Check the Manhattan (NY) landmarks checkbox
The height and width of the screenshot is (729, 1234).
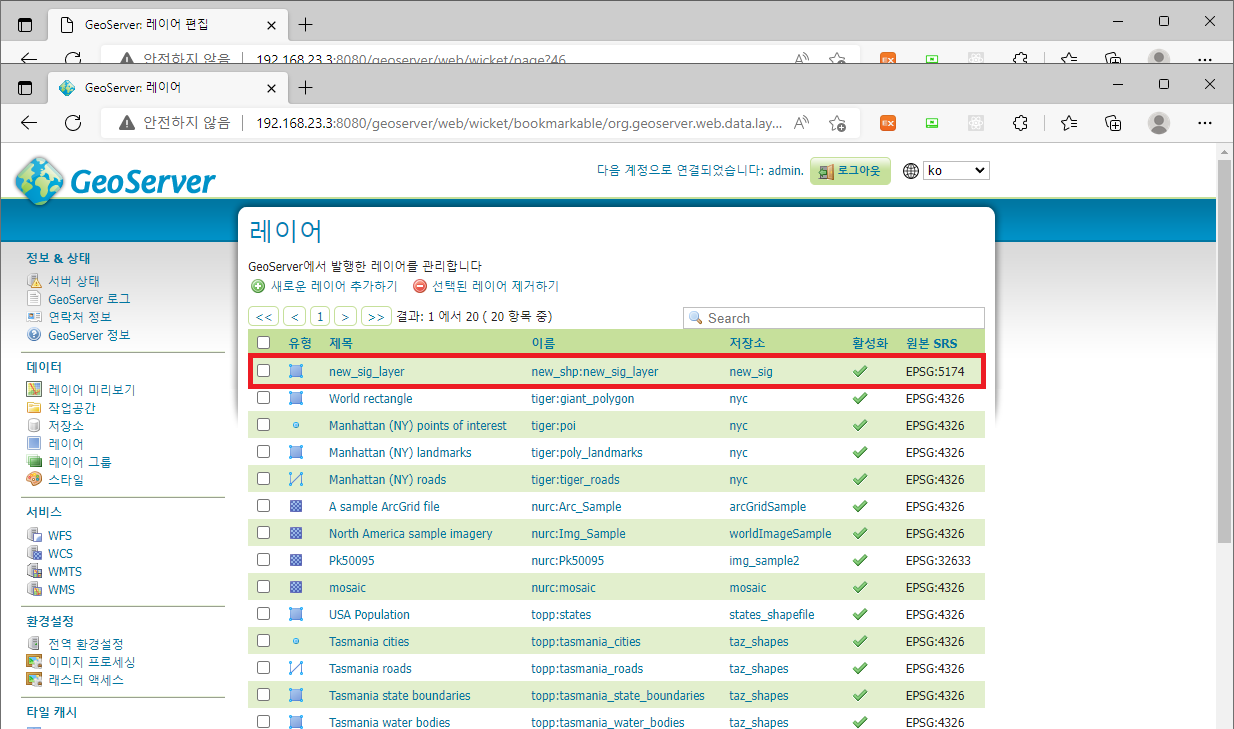click(x=263, y=452)
